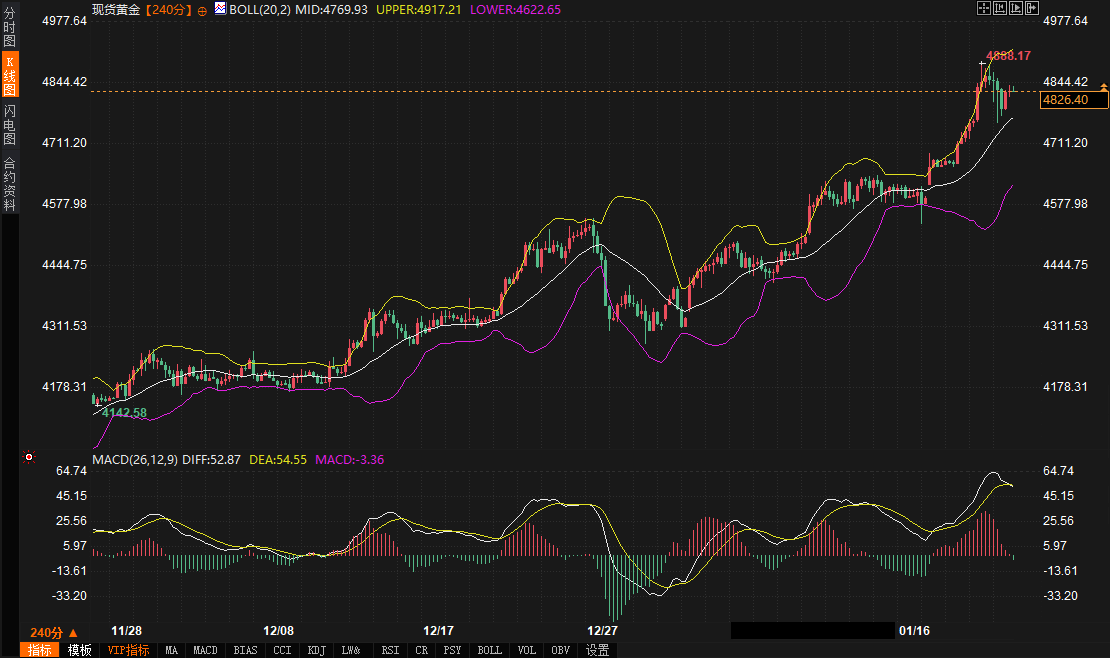This screenshot has width=1110, height=658.
Task: Open the 240分 timeframe dropdown
Action: click(53, 632)
